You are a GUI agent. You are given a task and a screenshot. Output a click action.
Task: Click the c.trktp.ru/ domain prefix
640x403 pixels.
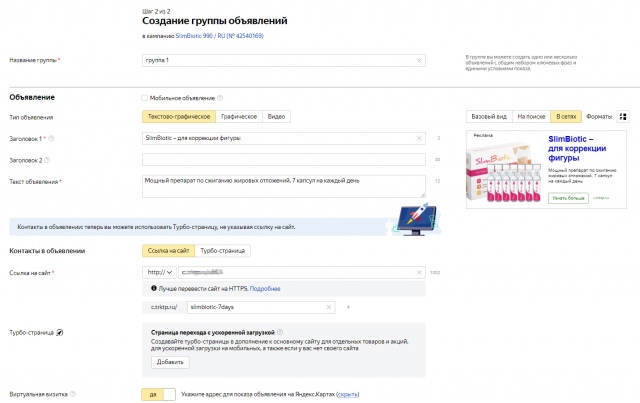point(164,307)
